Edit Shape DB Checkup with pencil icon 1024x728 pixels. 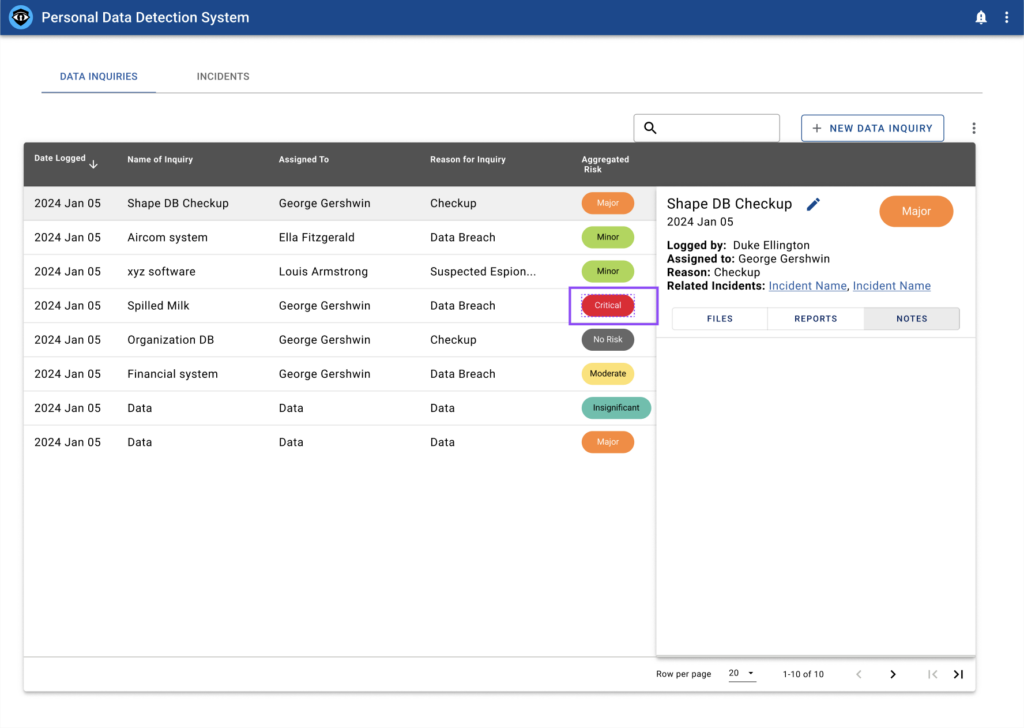click(813, 204)
